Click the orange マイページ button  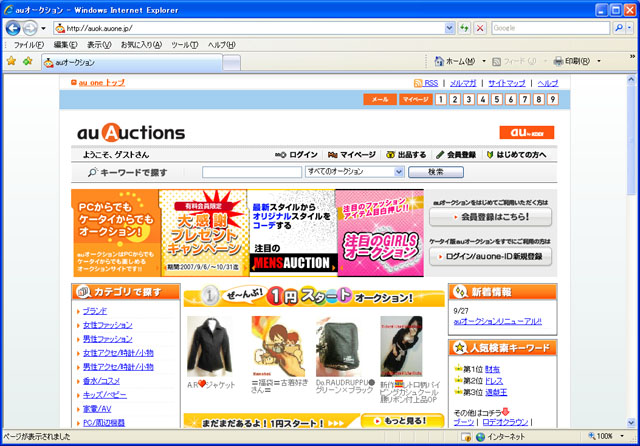416,99
